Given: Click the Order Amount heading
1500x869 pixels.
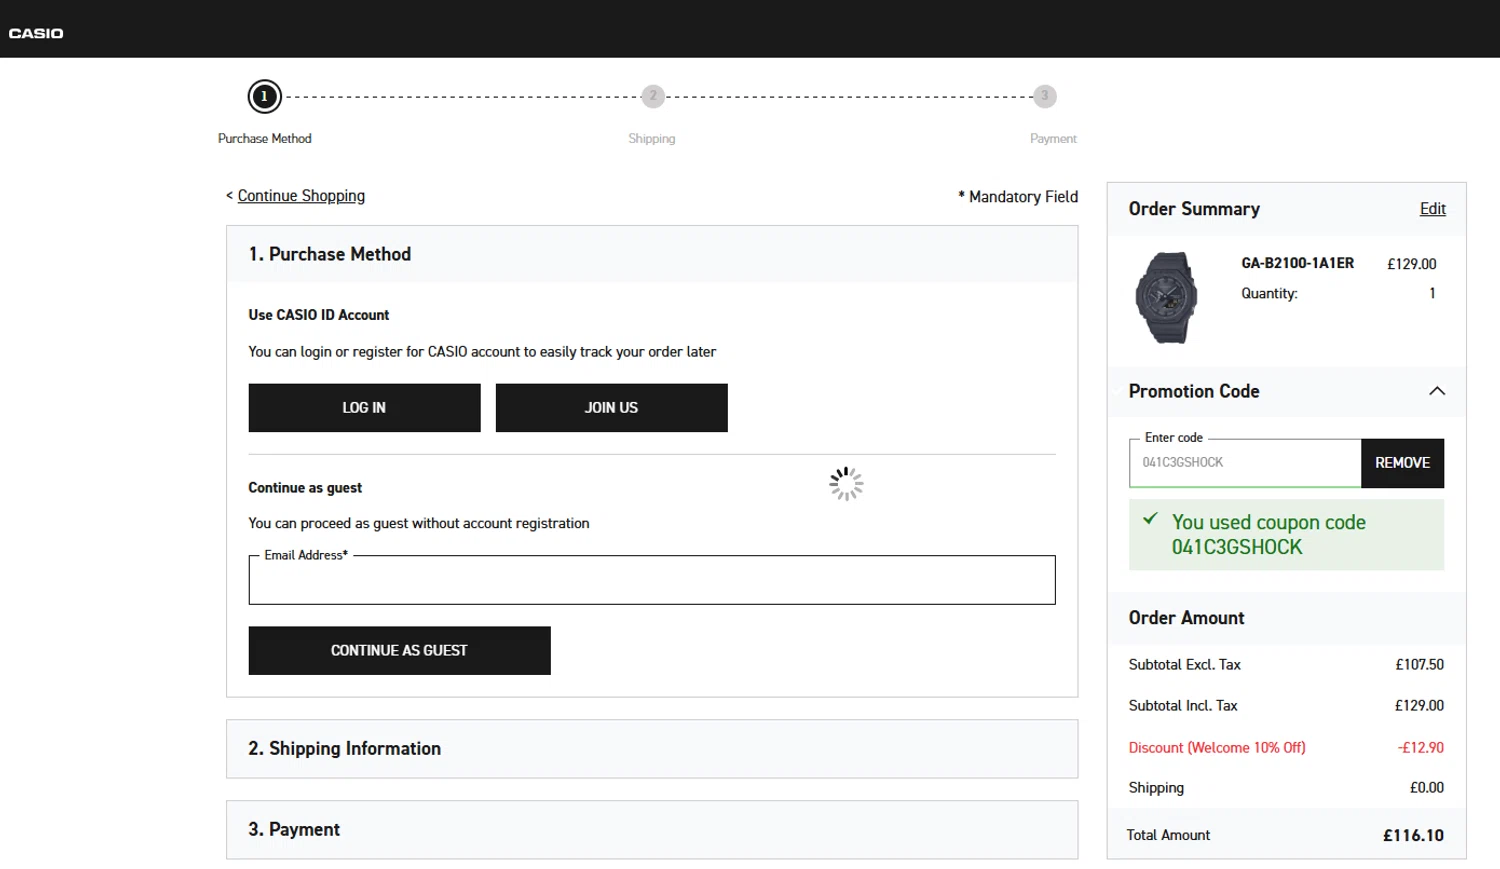Looking at the screenshot, I should point(1186,618).
